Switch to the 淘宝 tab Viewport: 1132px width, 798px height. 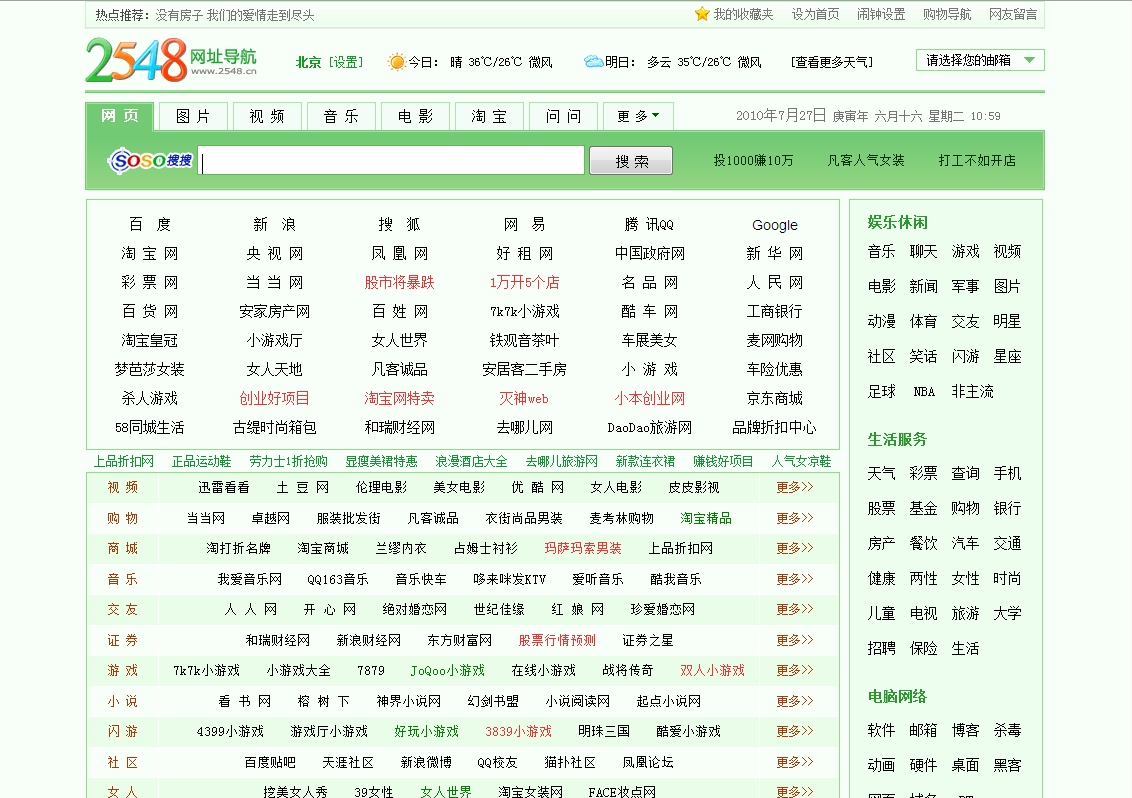(x=489, y=116)
